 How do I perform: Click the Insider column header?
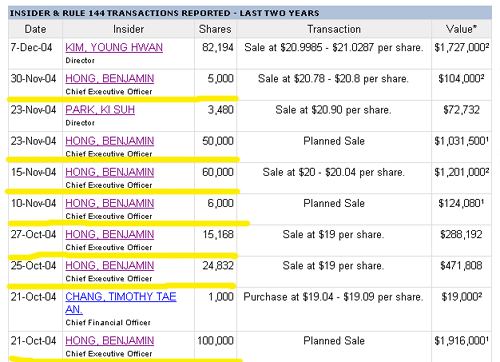128,29
